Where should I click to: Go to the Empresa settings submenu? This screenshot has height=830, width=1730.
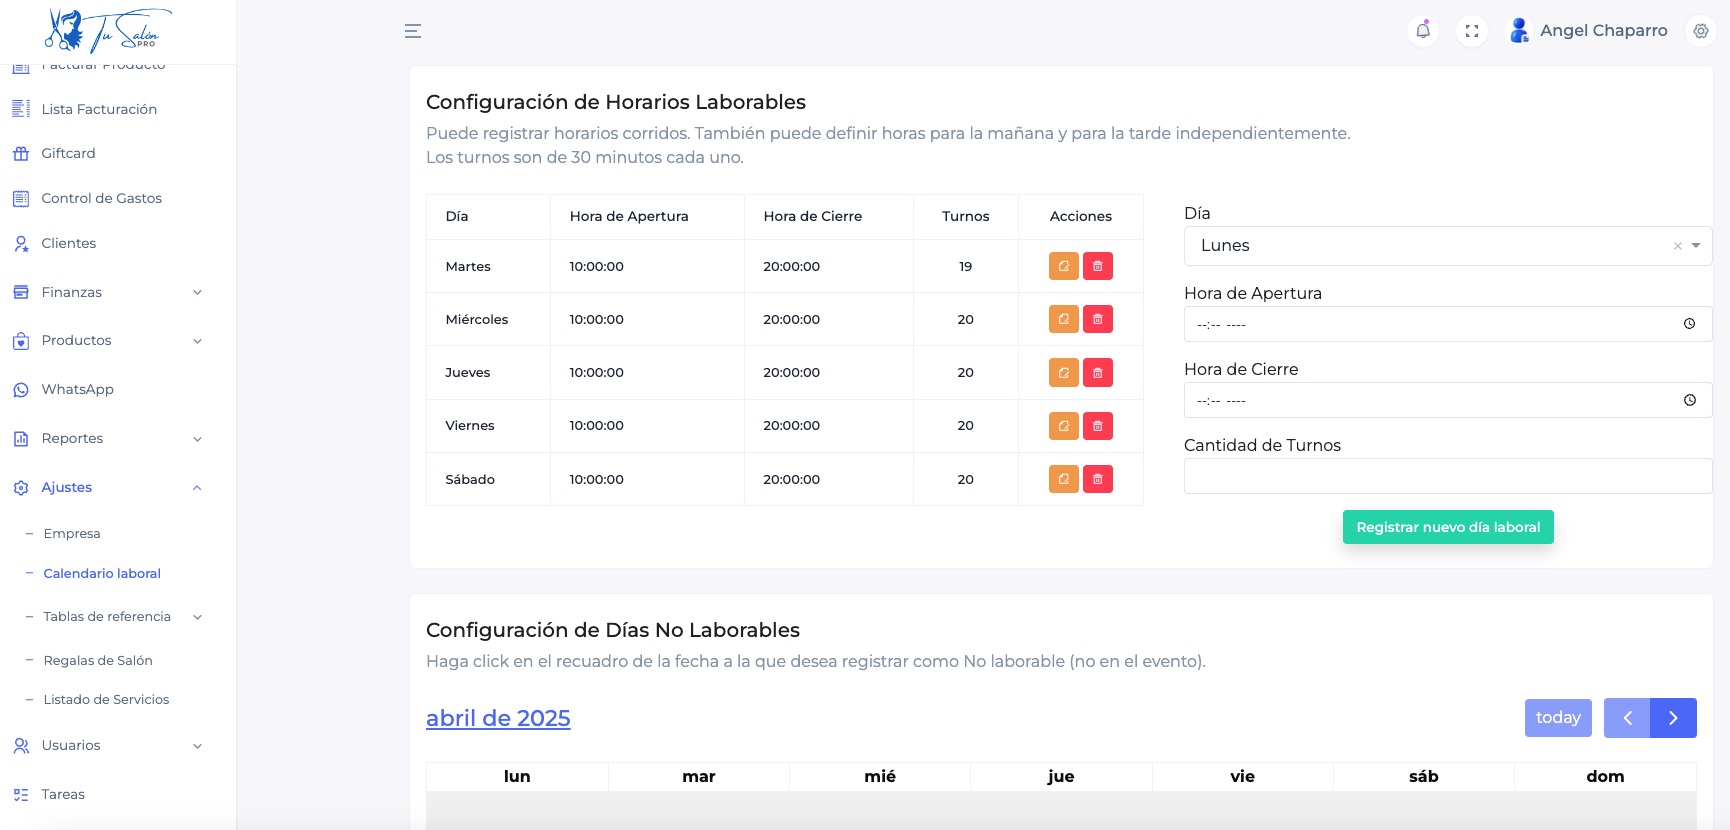click(x=72, y=533)
